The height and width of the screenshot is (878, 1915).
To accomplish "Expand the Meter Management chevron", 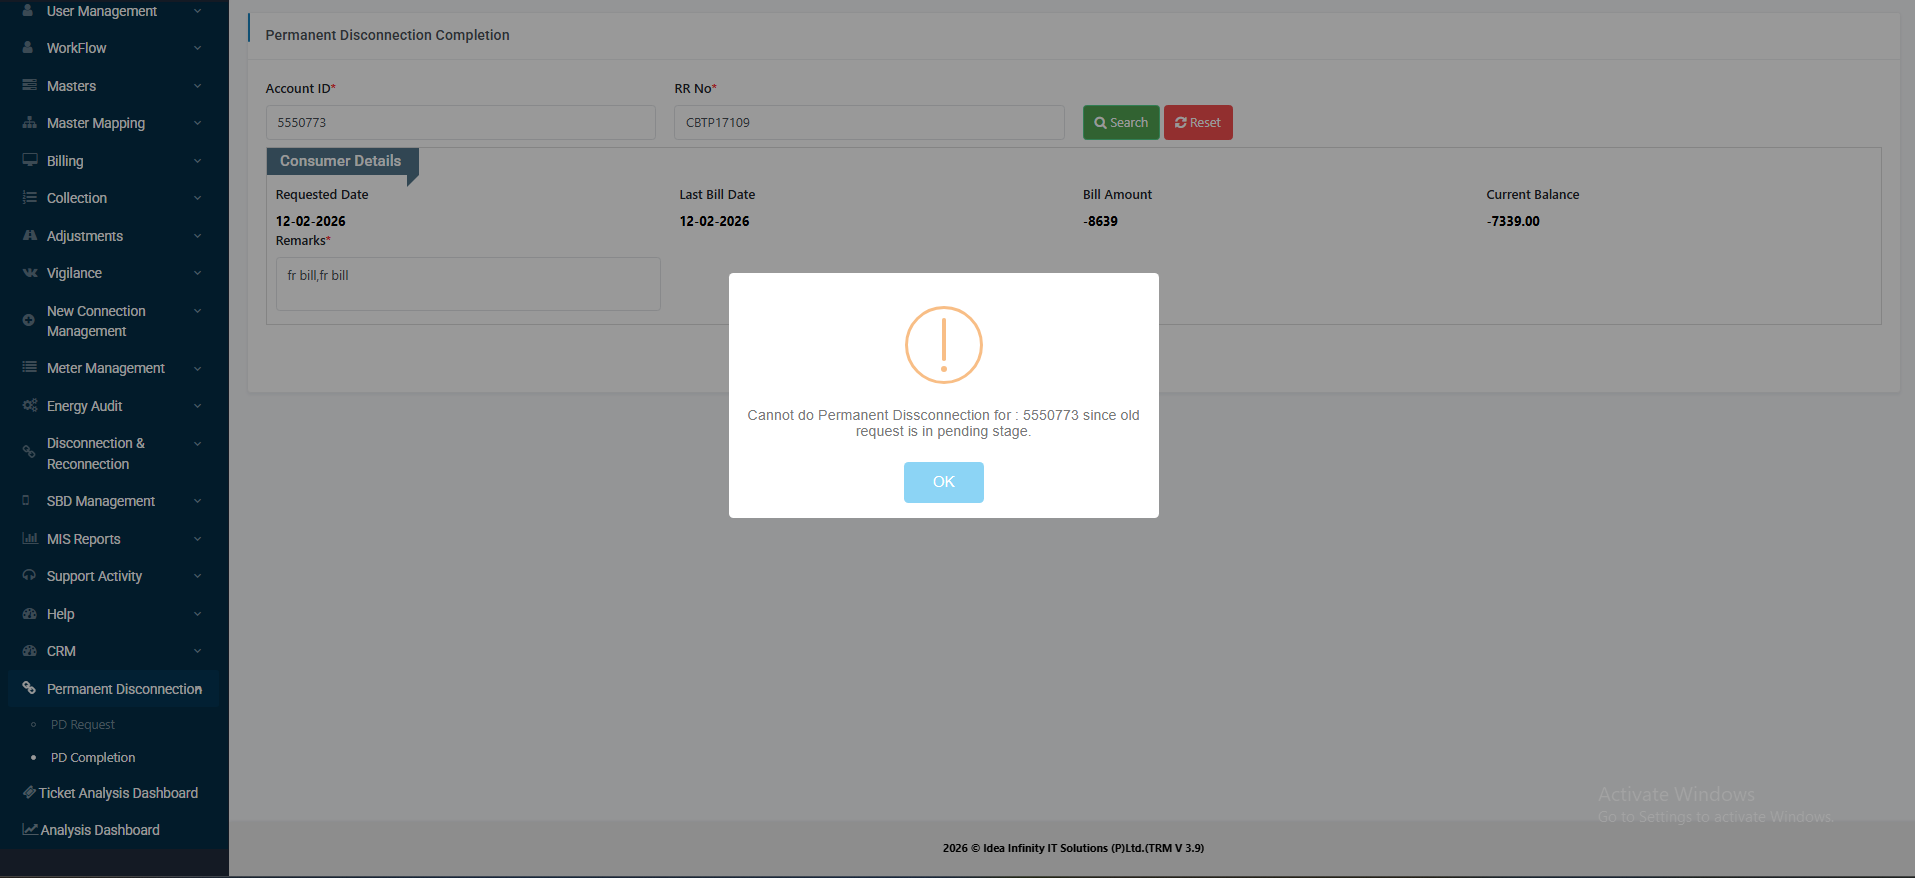I will tap(197, 368).
